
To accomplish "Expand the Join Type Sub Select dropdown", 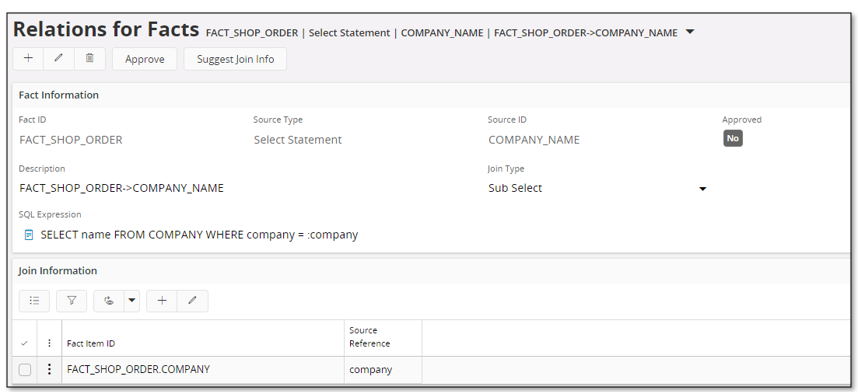I will (703, 188).
